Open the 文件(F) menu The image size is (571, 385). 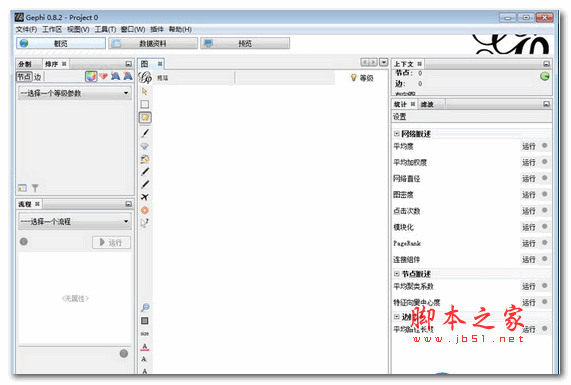point(26,29)
